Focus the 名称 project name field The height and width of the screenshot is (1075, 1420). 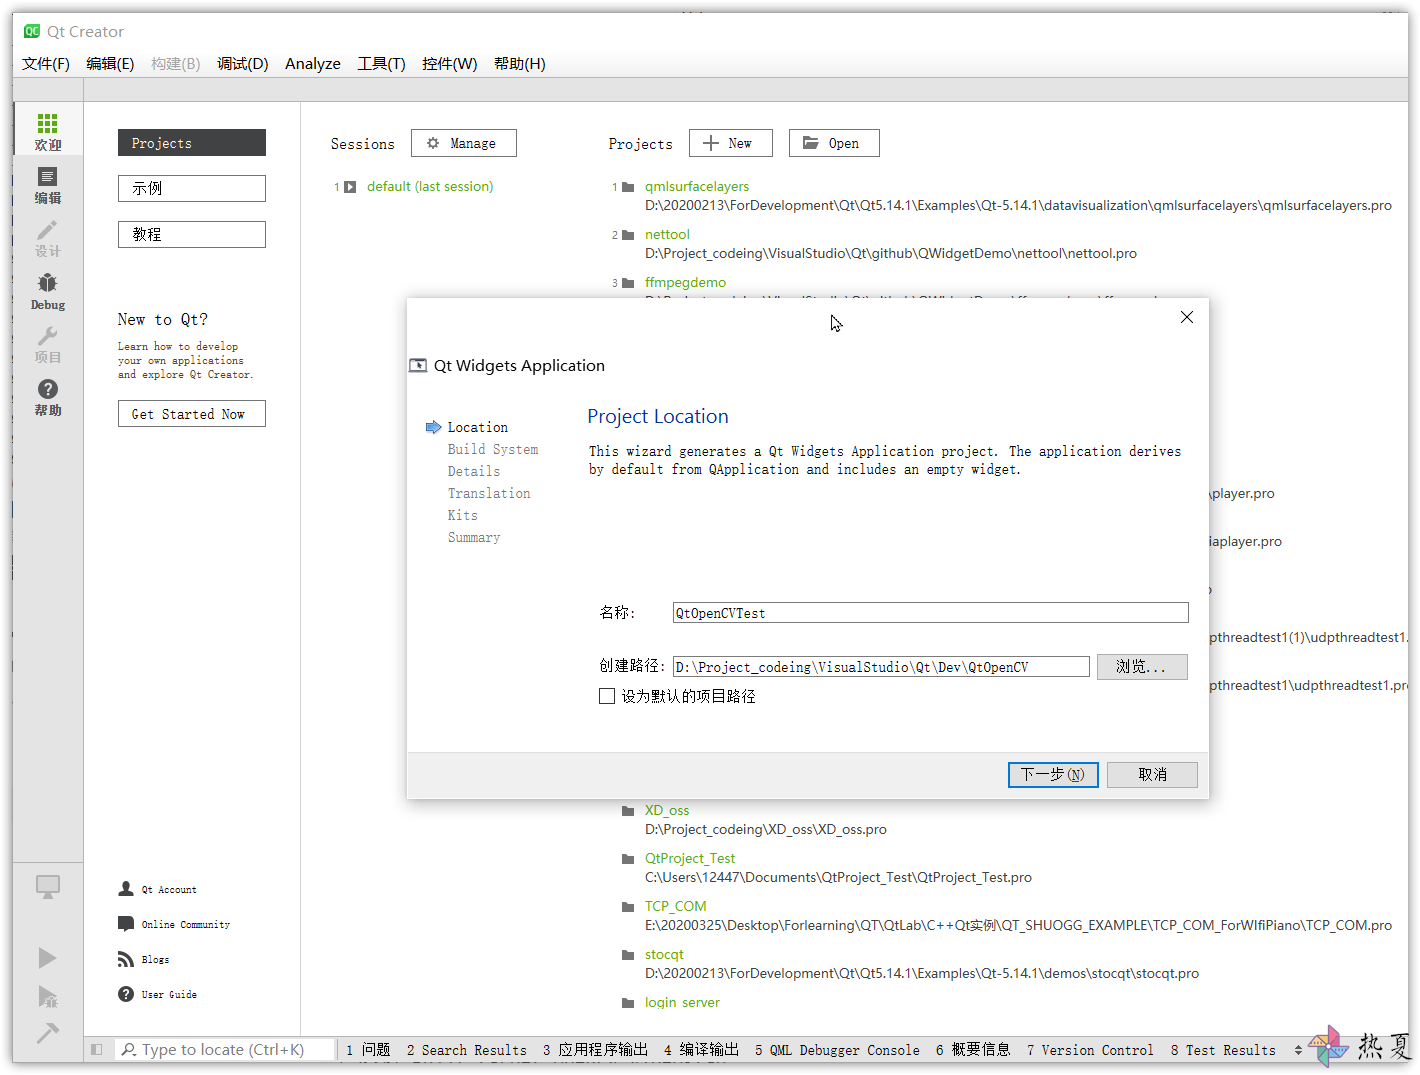pyautogui.click(x=931, y=613)
